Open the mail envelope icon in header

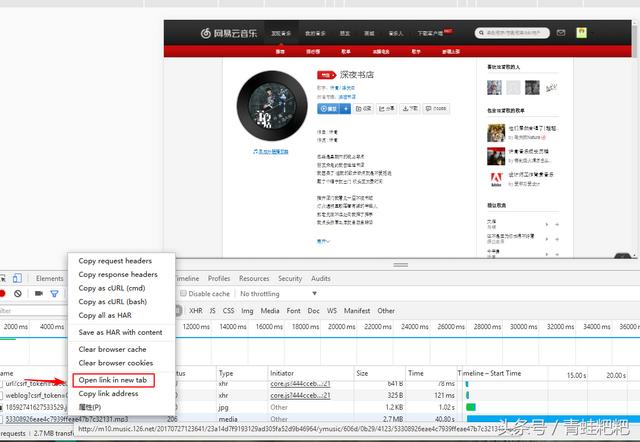click(x=561, y=33)
